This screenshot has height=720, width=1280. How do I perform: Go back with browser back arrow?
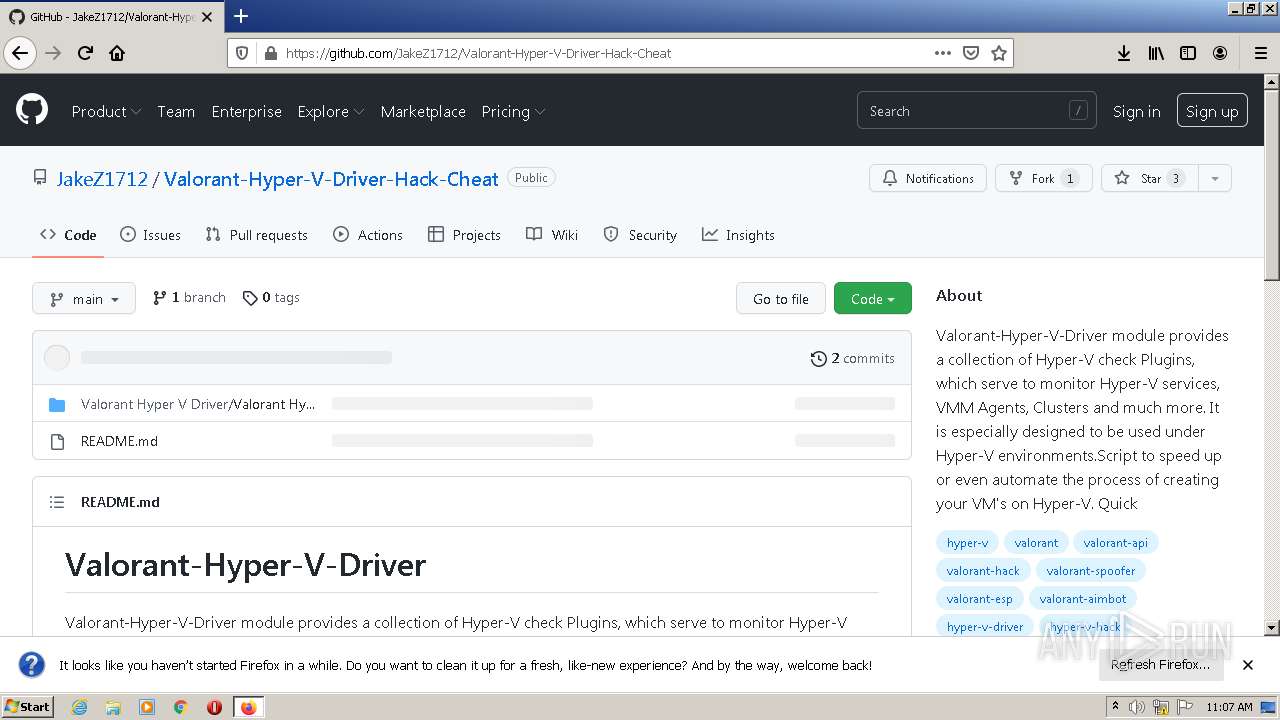tap(20, 53)
